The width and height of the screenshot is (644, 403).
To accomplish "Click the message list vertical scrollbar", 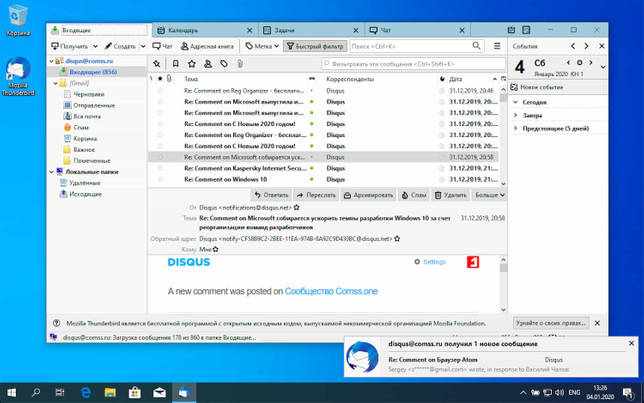I will coord(504,135).
